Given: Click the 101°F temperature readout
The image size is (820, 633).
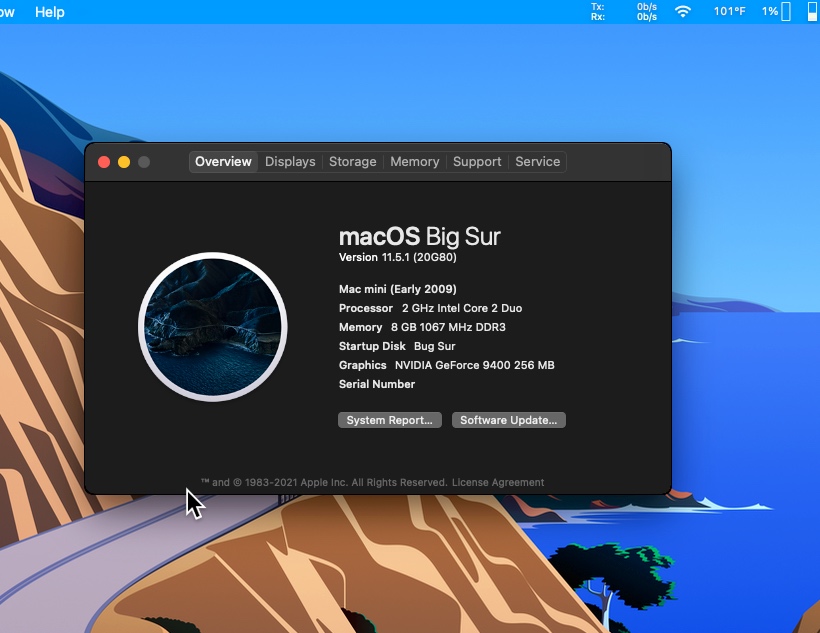Looking at the screenshot, I should tap(730, 12).
